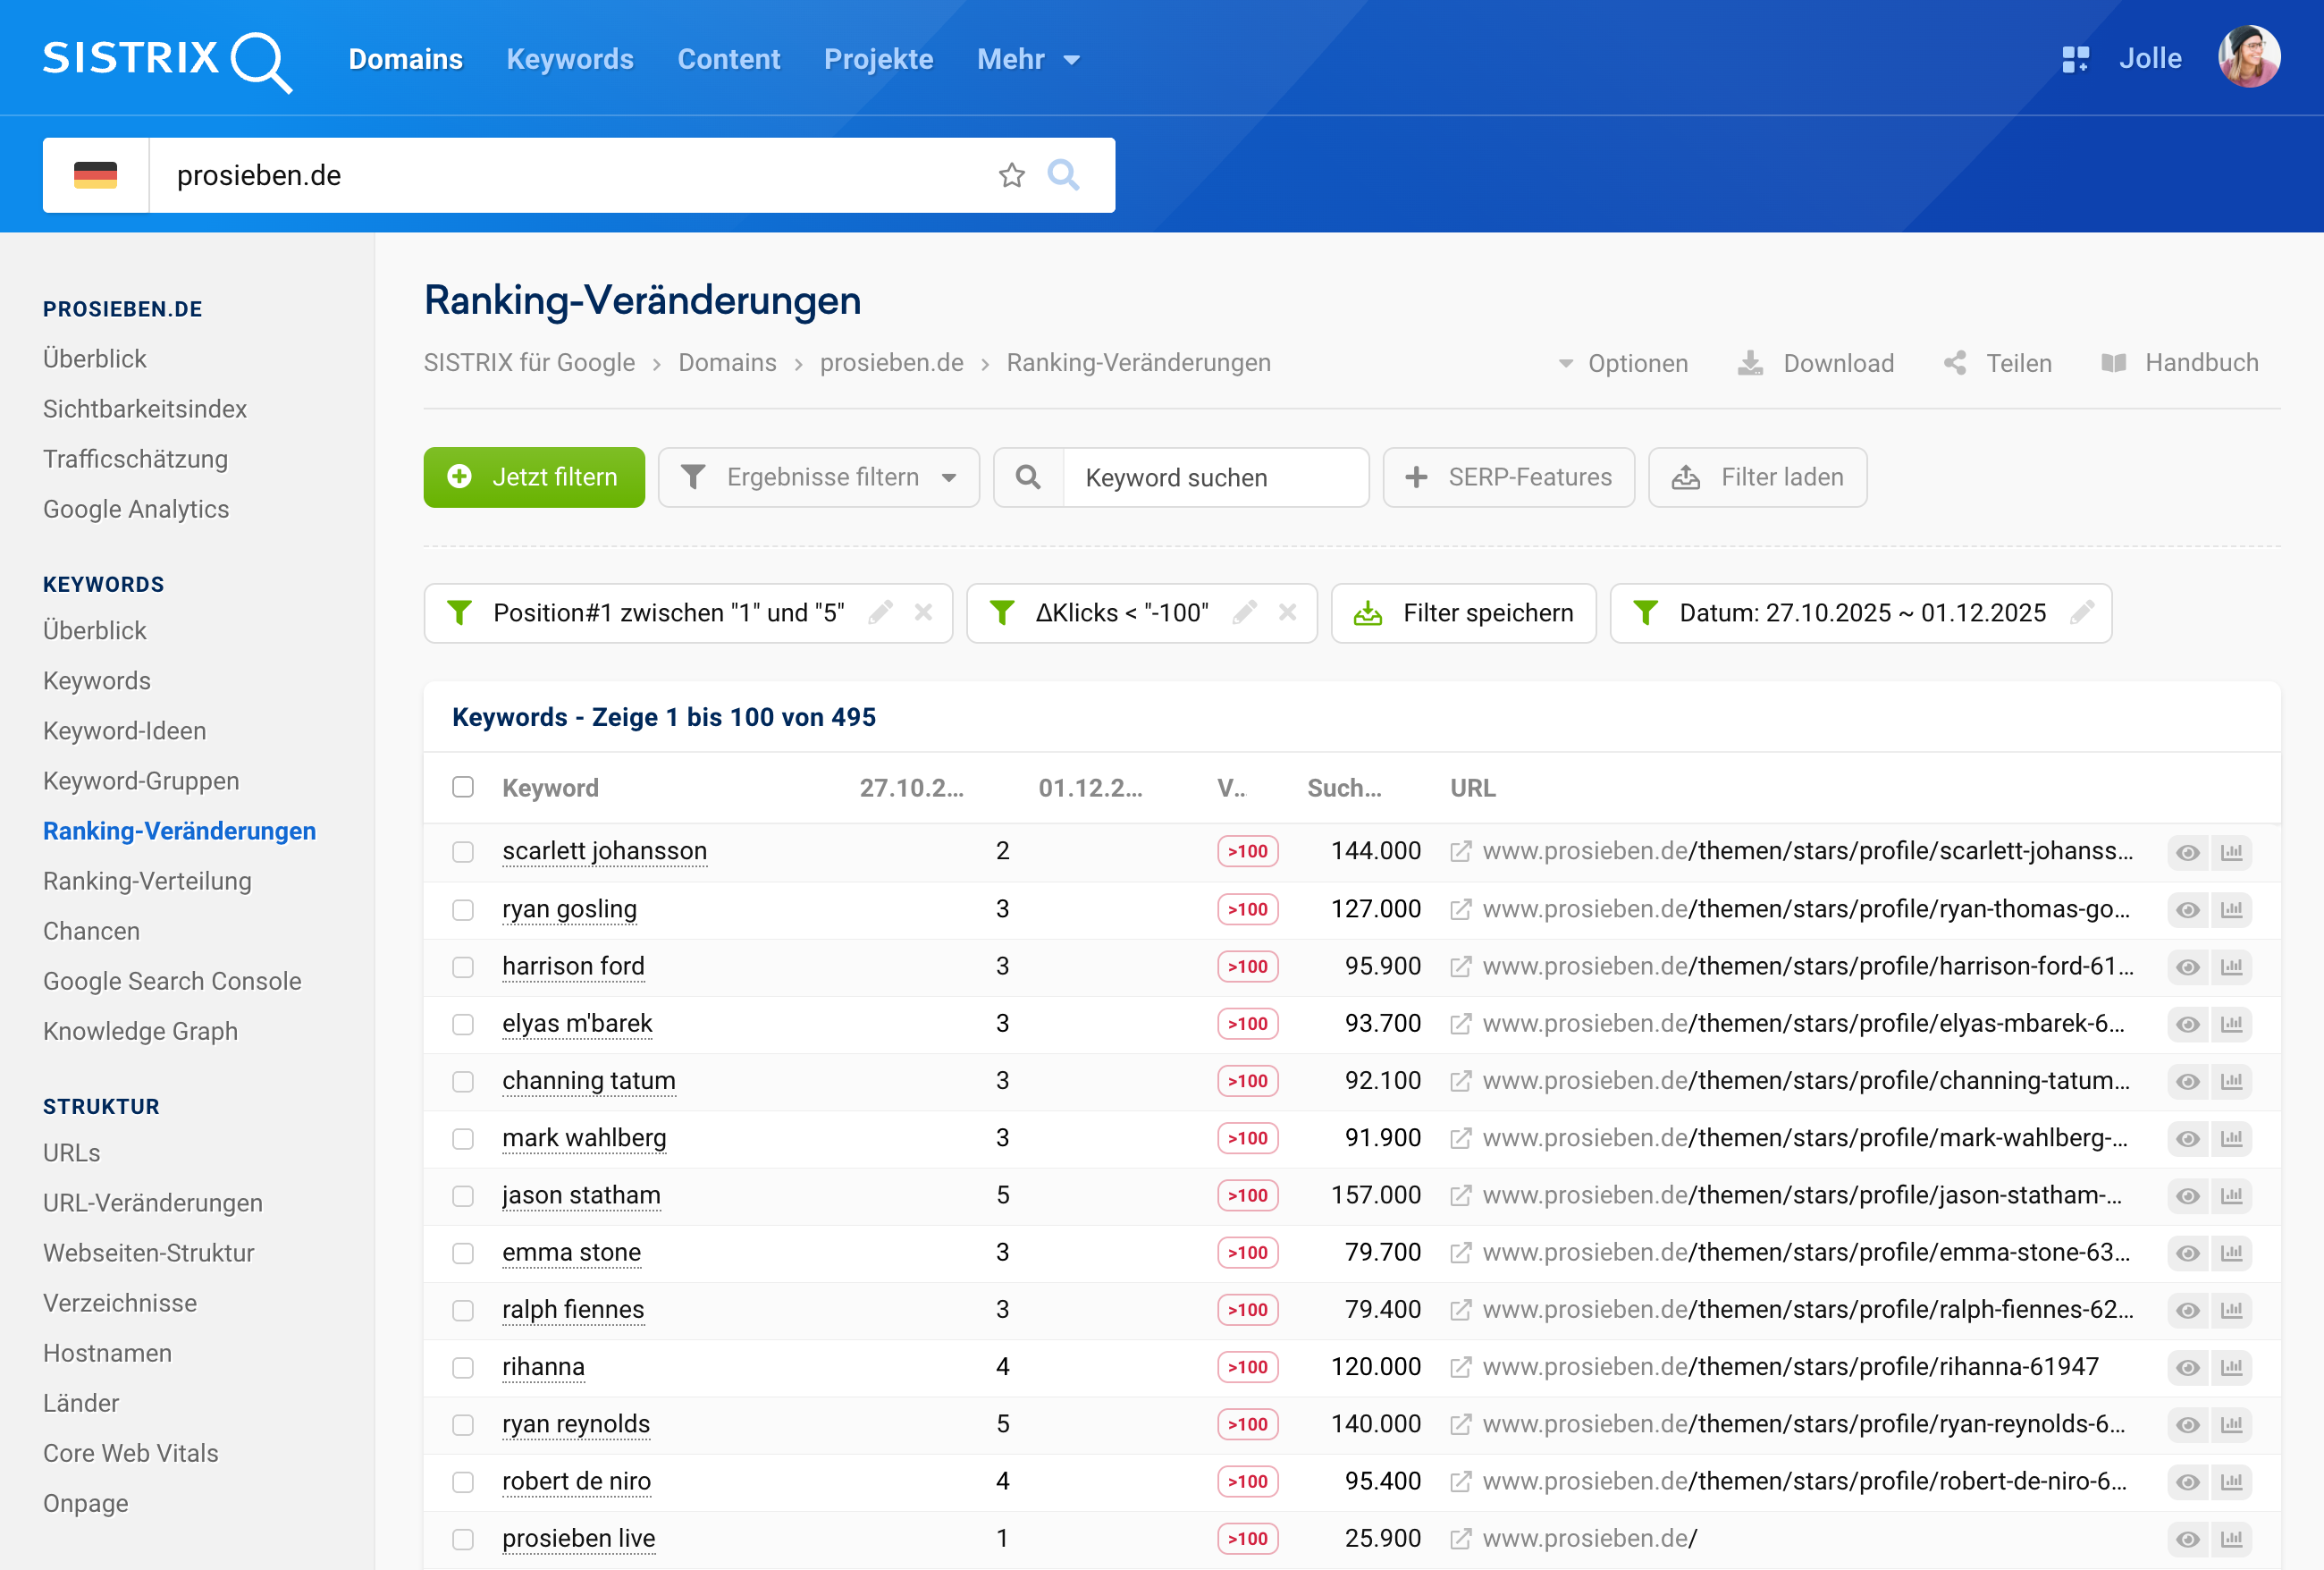The image size is (2324, 1570).
Task: Open Google Search Console in sidebar
Action: [171, 981]
